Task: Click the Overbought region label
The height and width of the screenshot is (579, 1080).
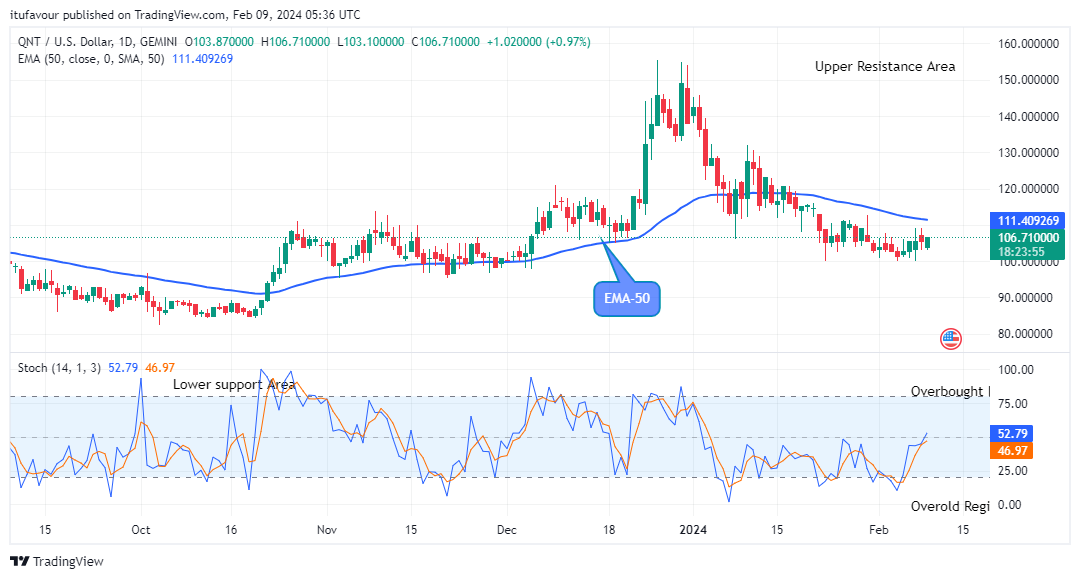Action: 950,391
